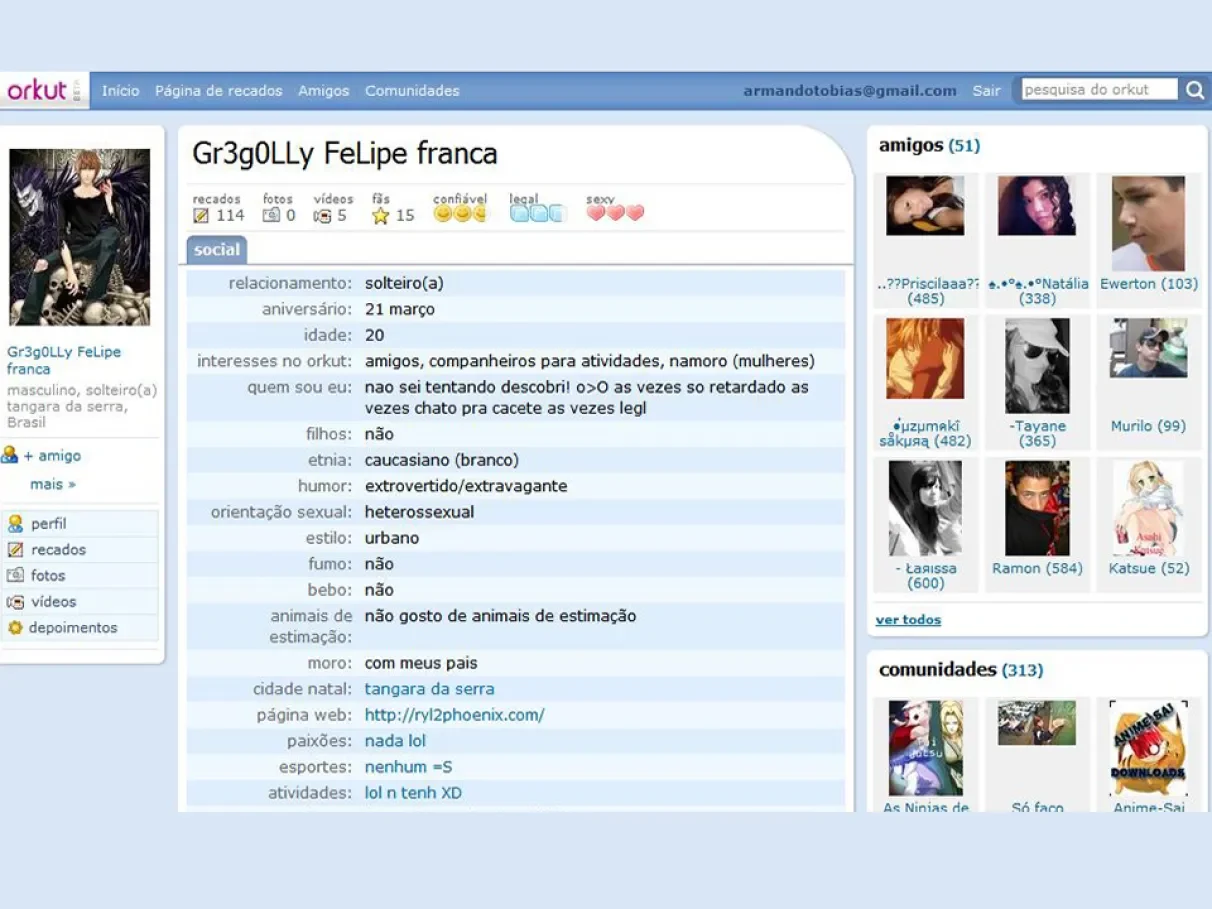Click the fotos camera icon in stats
The width and height of the screenshot is (1212, 909).
pos(272,215)
